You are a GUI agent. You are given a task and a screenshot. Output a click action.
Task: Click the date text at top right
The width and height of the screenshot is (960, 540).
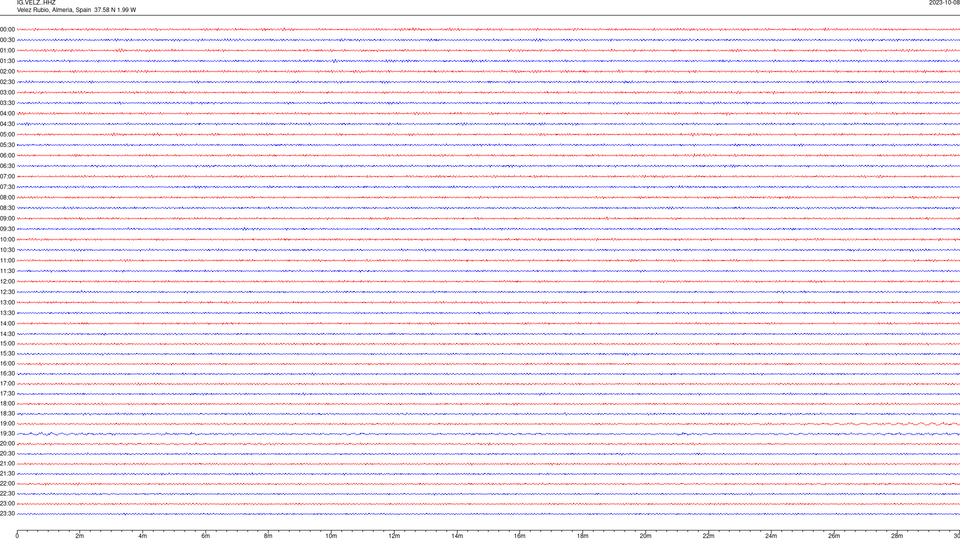tap(944, 2)
